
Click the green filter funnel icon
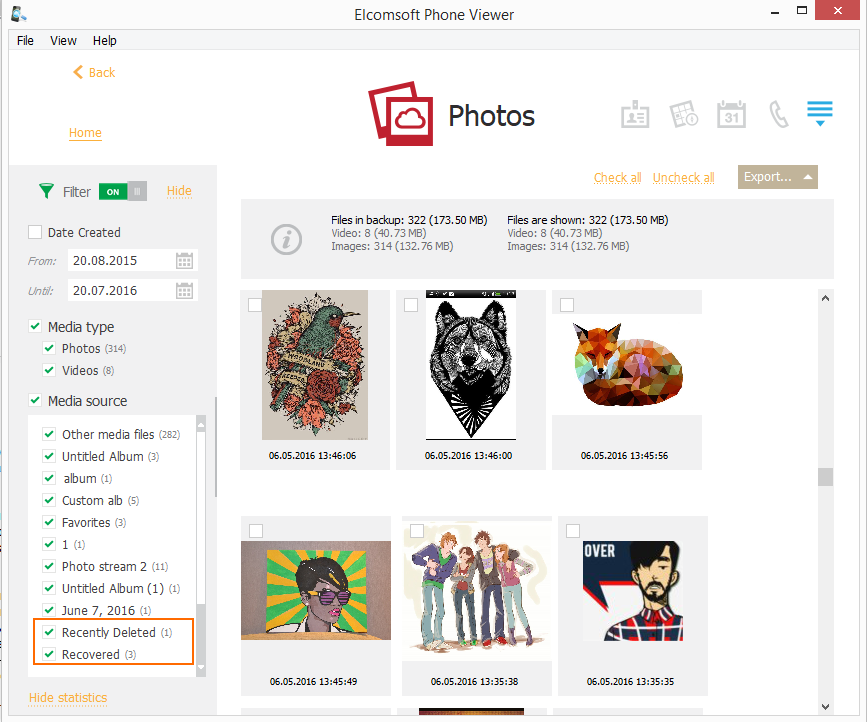tap(46, 191)
